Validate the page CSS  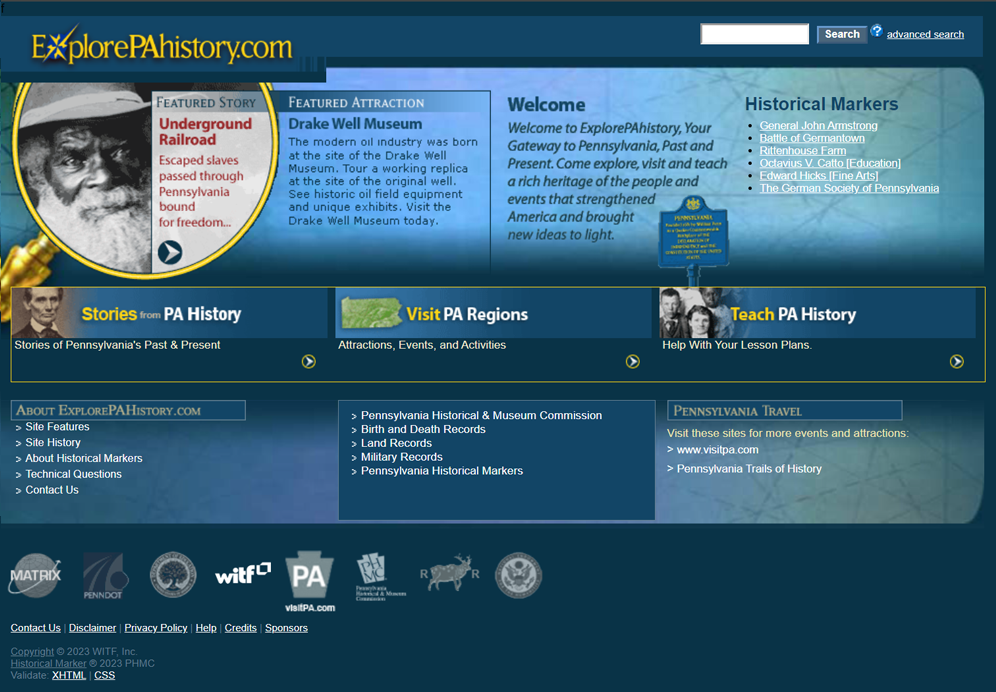pyautogui.click(x=105, y=675)
